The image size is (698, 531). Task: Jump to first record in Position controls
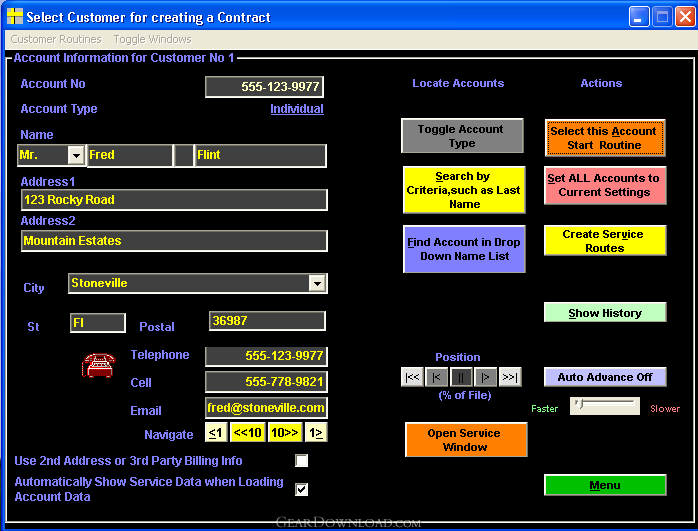[x=412, y=377]
